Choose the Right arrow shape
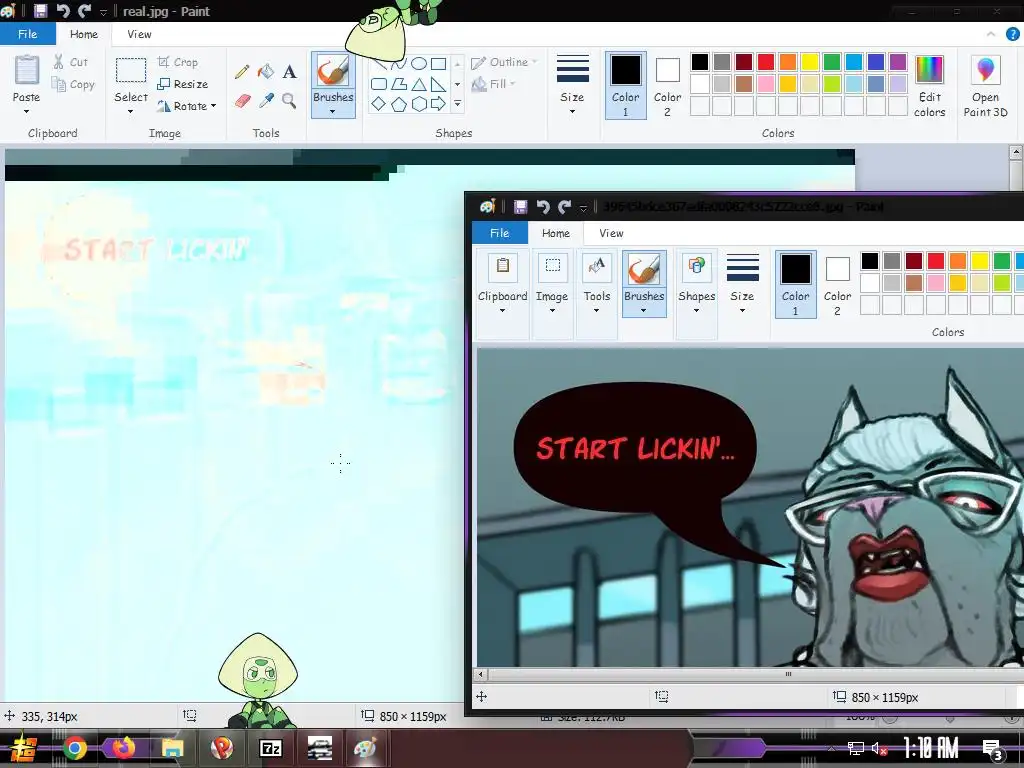Screen dimensions: 1024x768 click(x=439, y=104)
